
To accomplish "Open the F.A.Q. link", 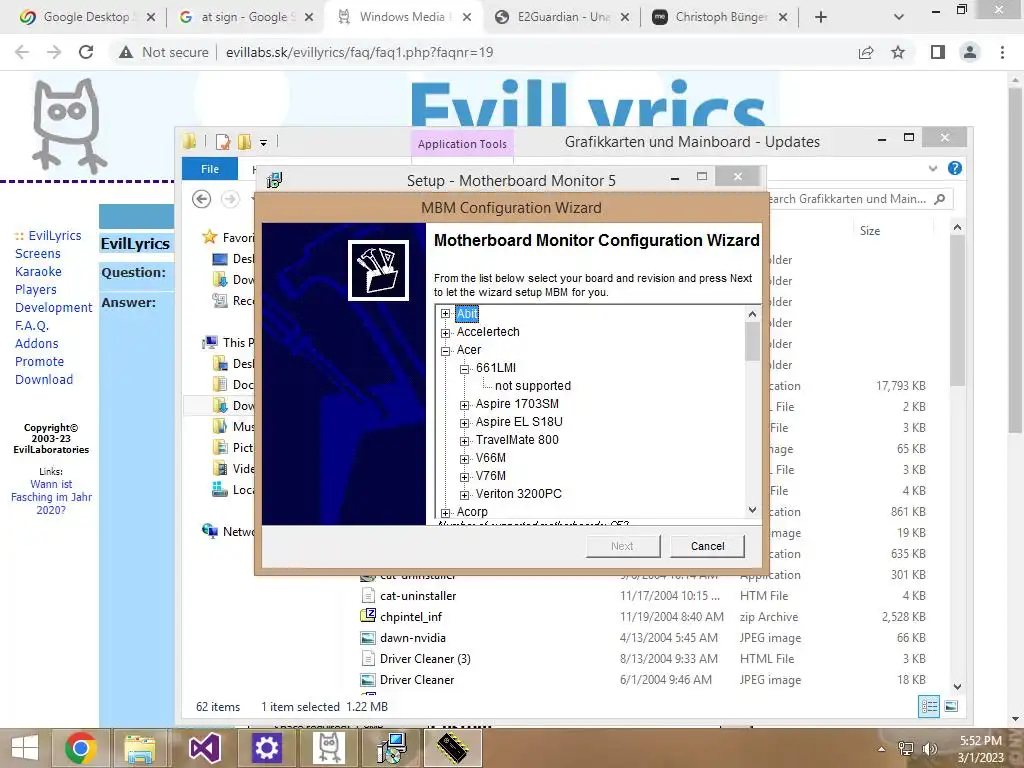I will tap(32, 325).
